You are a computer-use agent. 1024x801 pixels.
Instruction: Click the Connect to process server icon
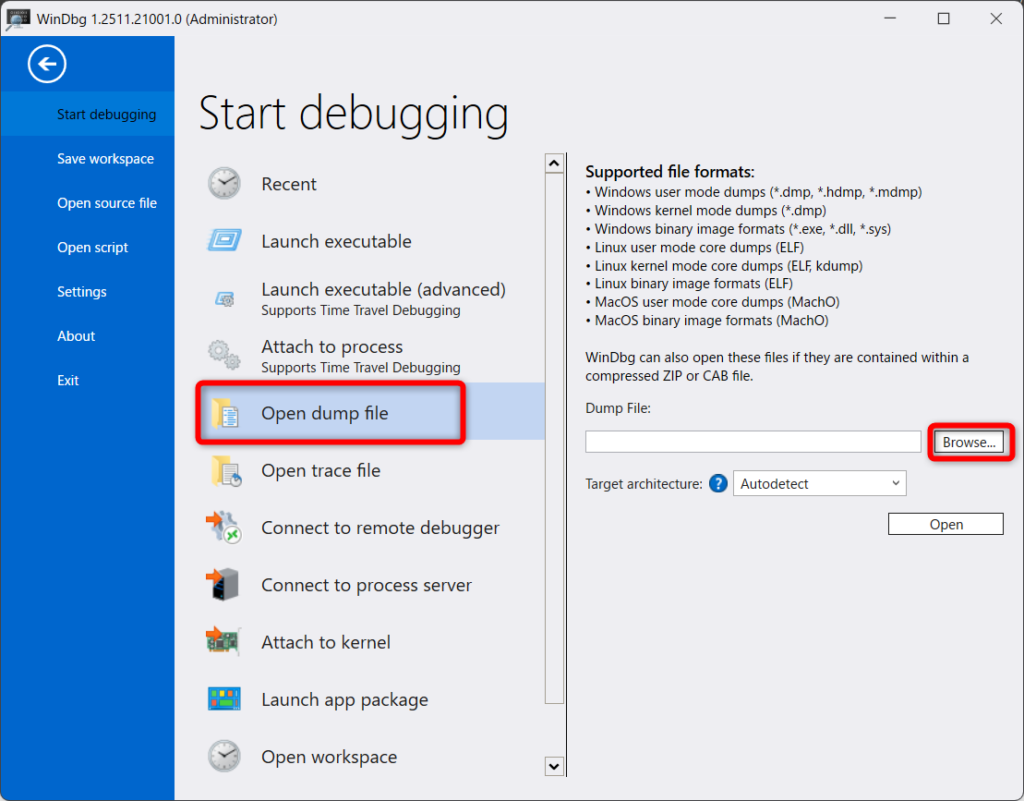224,585
